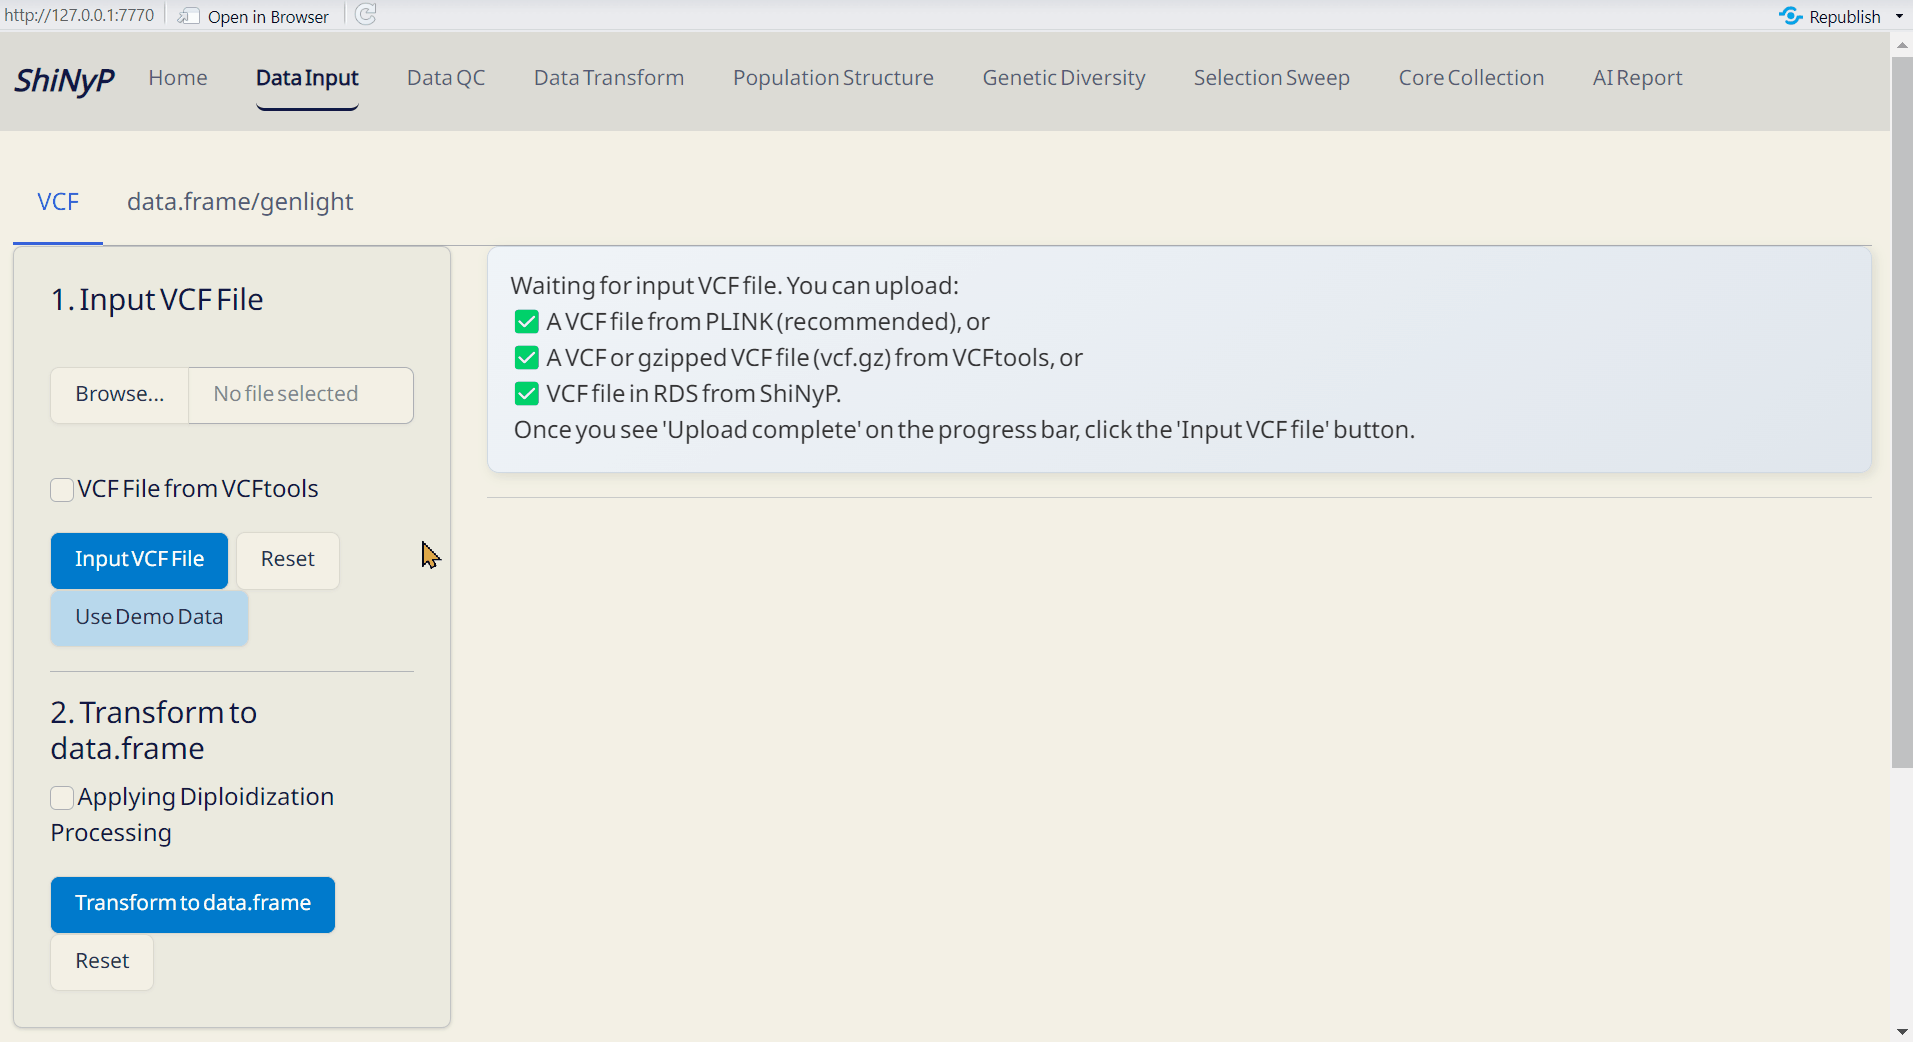The height and width of the screenshot is (1042, 1913).
Task: Click the URL http://127.0.0.1:7770 text
Action: [x=79, y=15]
